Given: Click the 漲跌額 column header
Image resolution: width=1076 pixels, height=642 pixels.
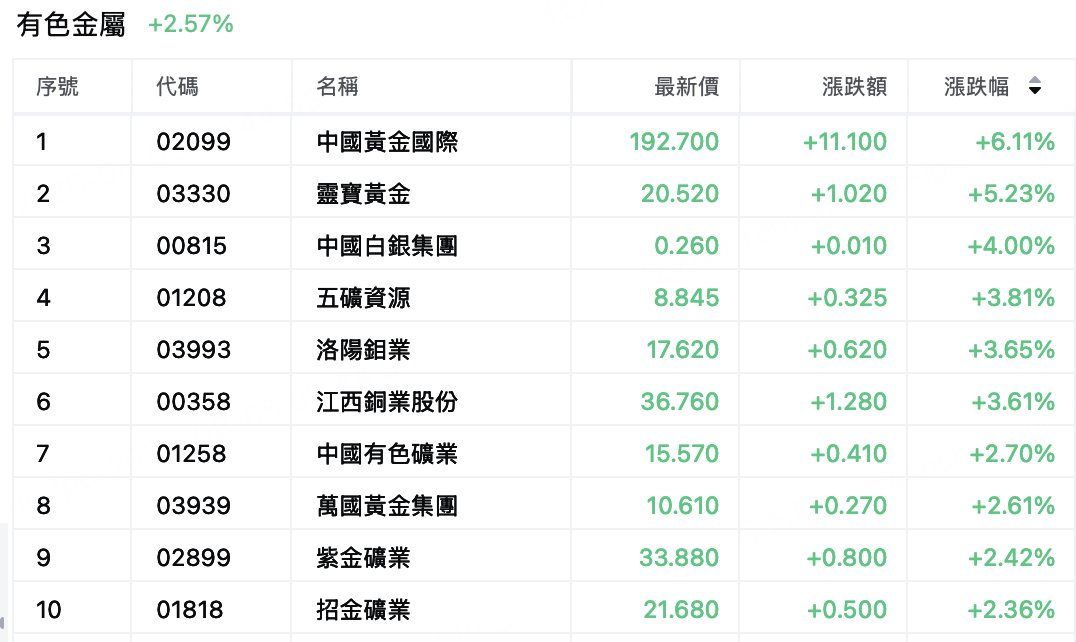Looking at the screenshot, I should pyautogui.click(x=854, y=86).
